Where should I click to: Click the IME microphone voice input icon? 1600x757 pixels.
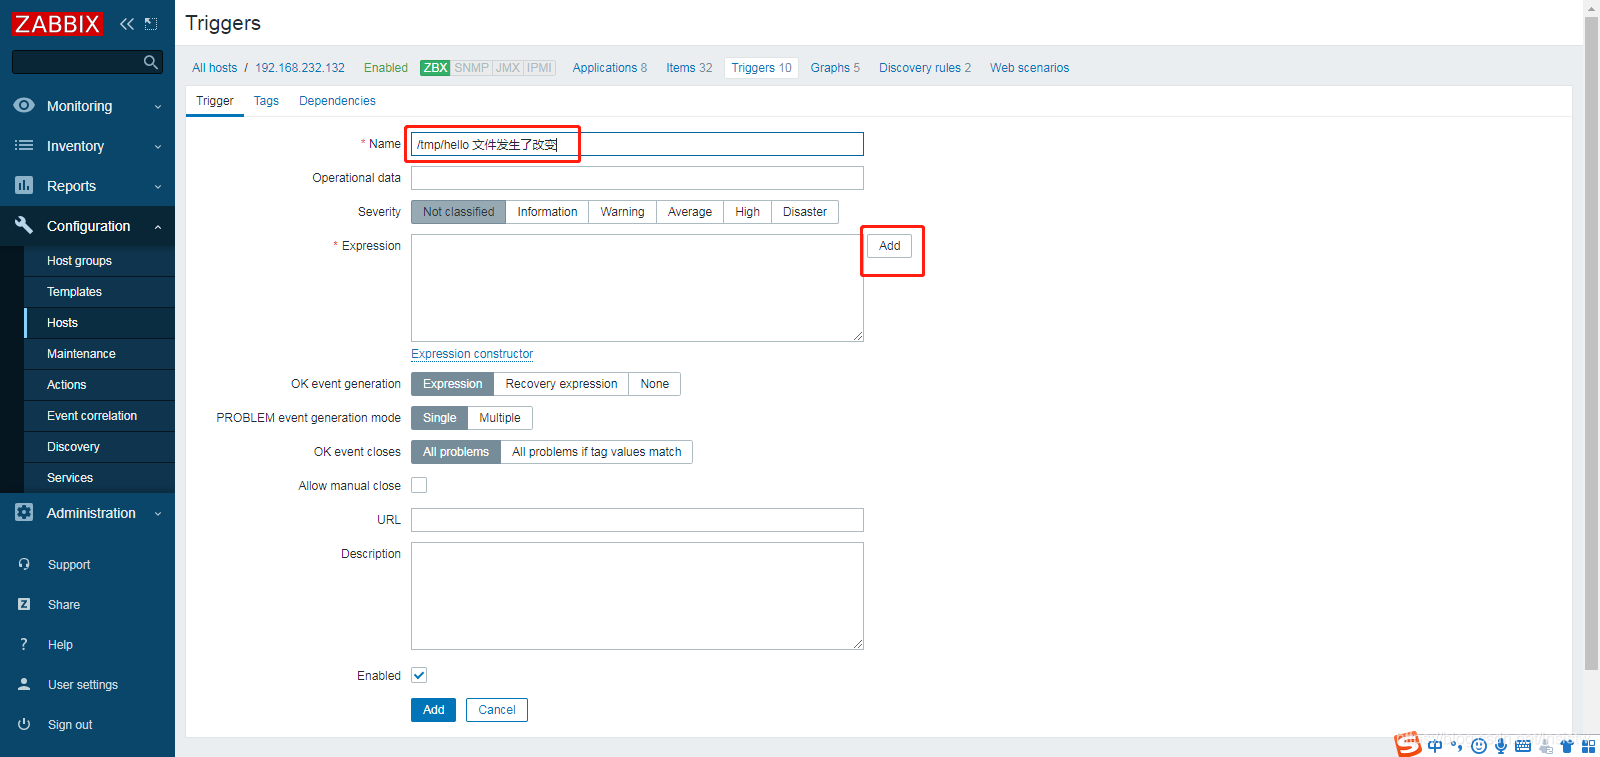click(x=1501, y=746)
